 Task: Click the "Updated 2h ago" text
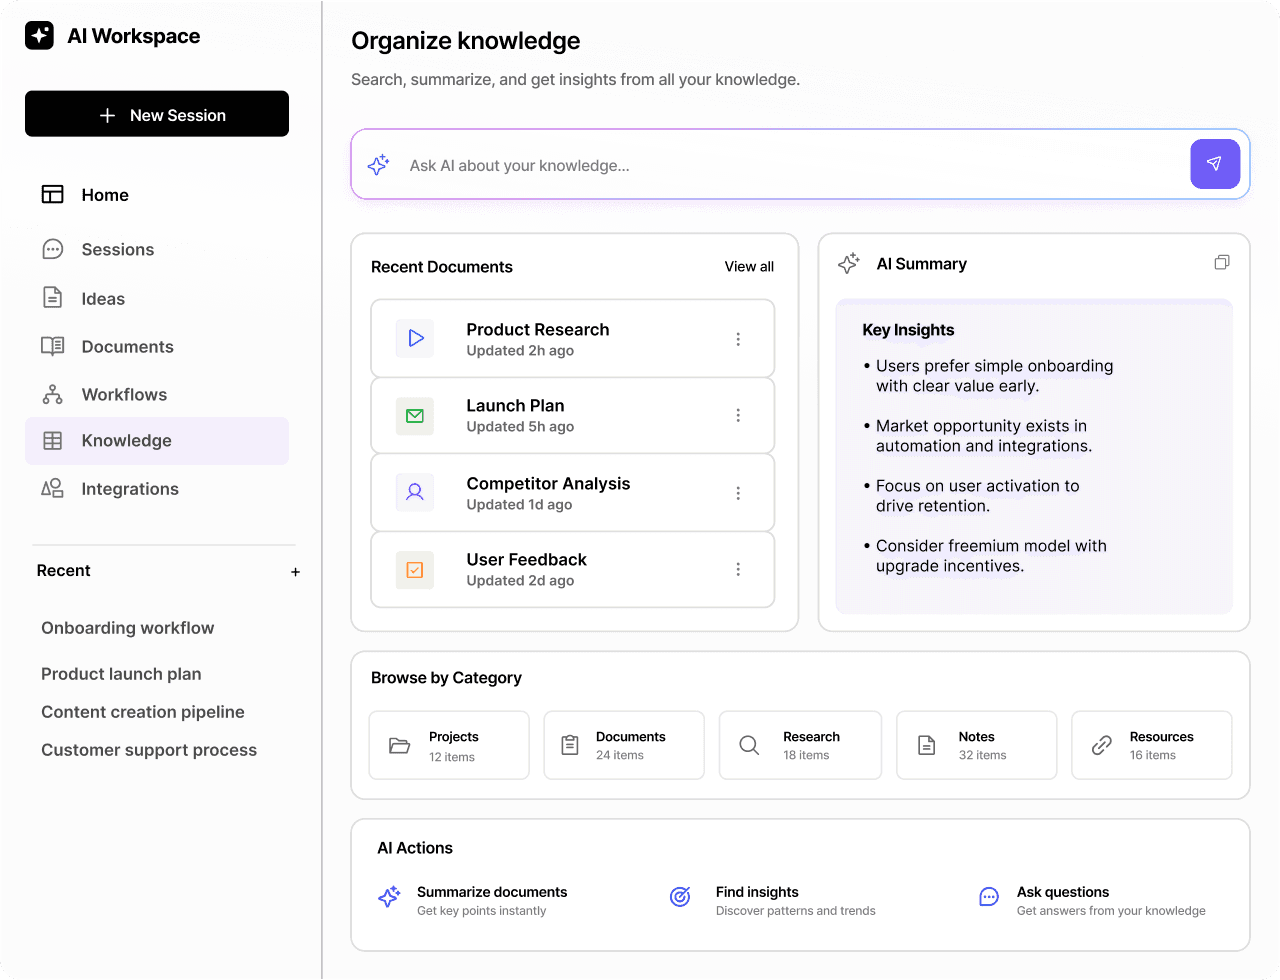(x=520, y=351)
